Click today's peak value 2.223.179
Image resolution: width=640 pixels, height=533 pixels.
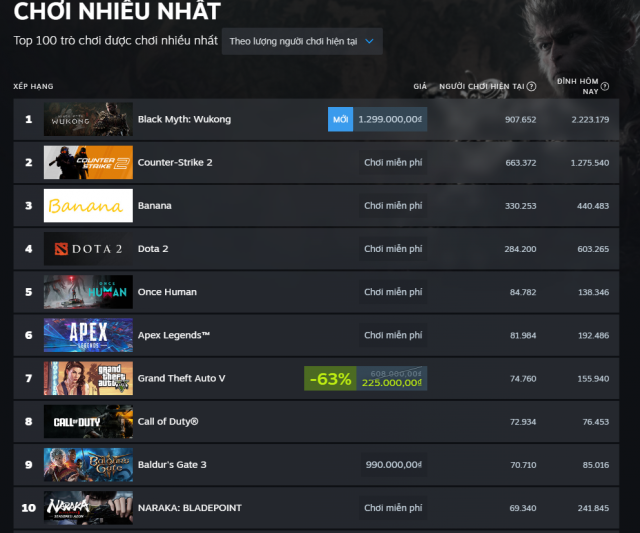click(590, 120)
